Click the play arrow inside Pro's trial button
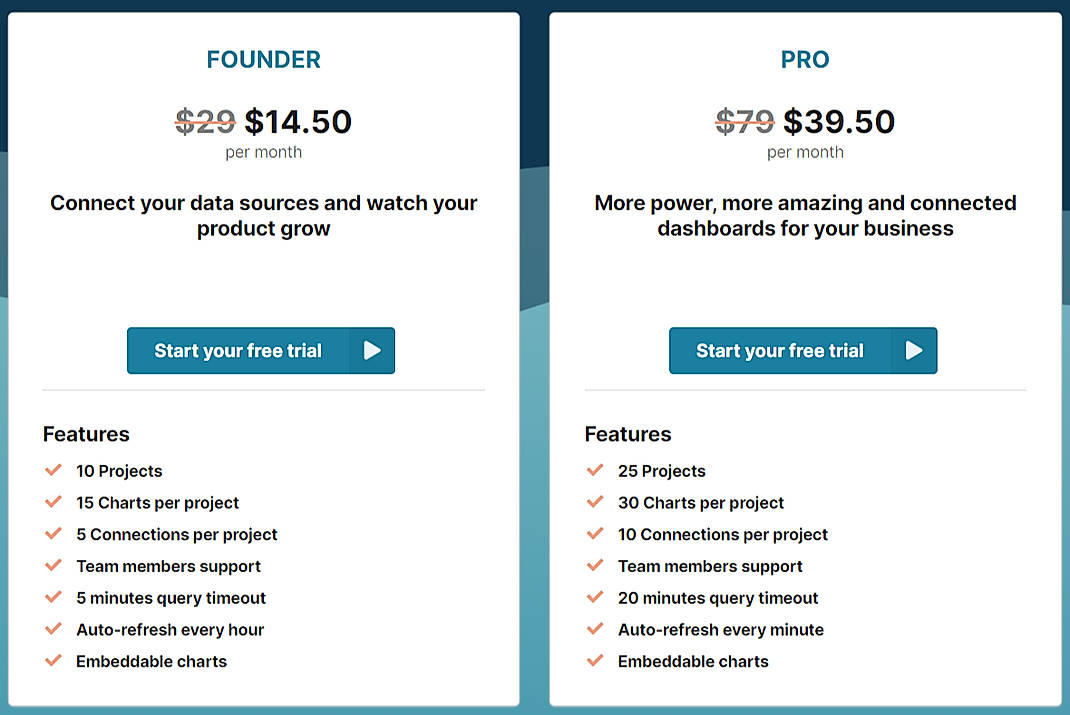Screen dimensions: 1070x715 pyautogui.click(x=914, y=350)
